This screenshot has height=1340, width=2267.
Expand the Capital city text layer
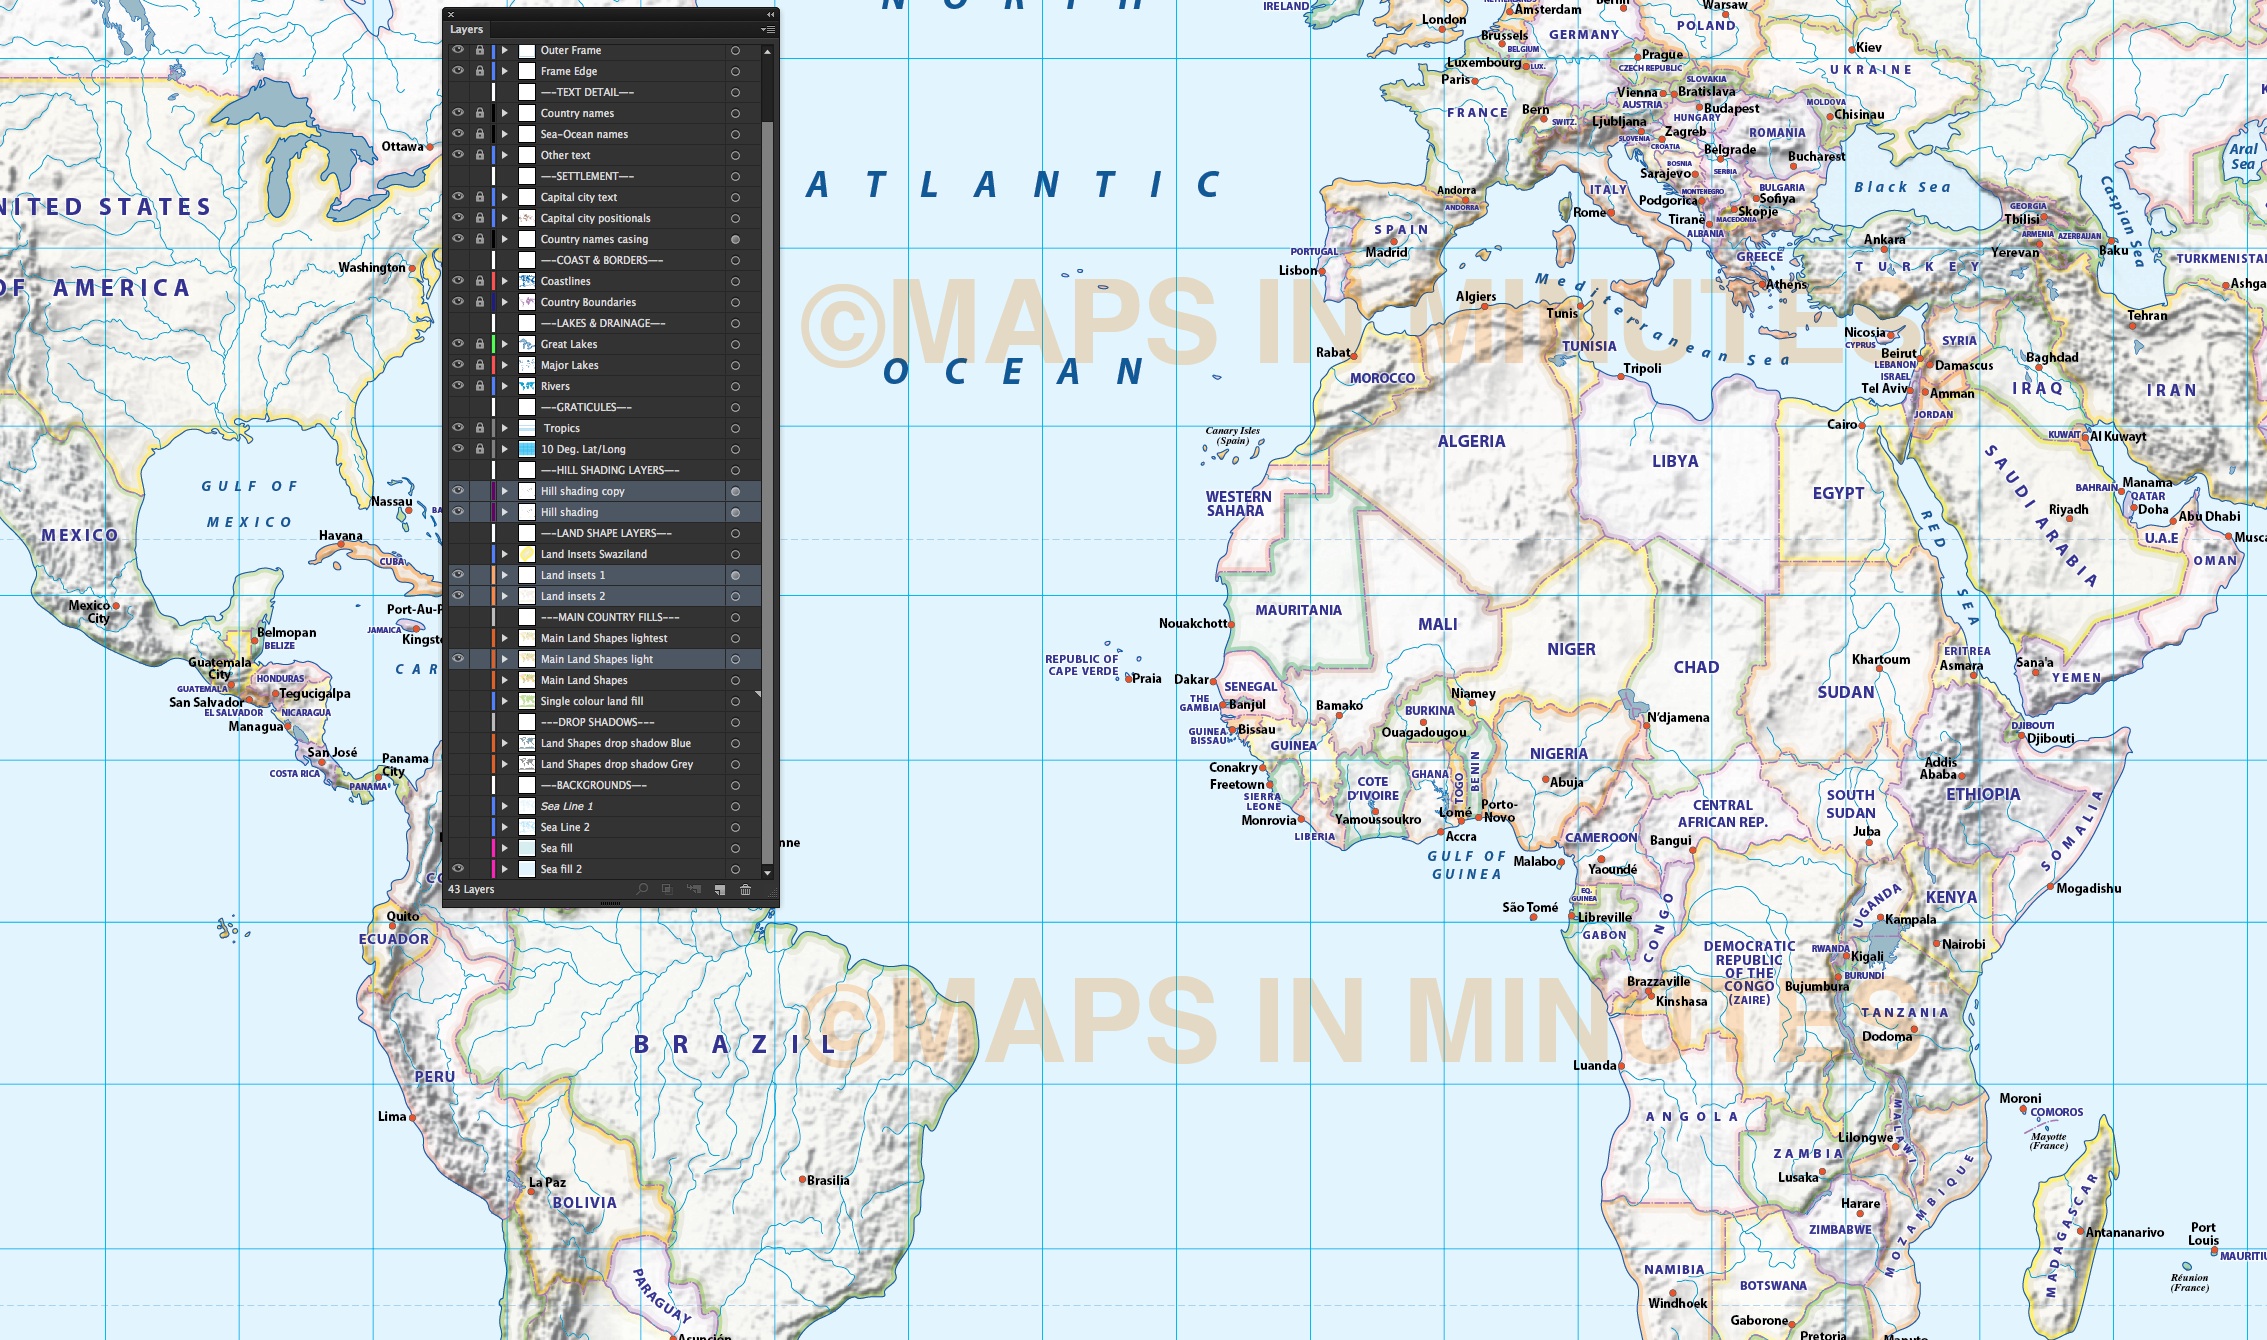[x=506, y=196]
